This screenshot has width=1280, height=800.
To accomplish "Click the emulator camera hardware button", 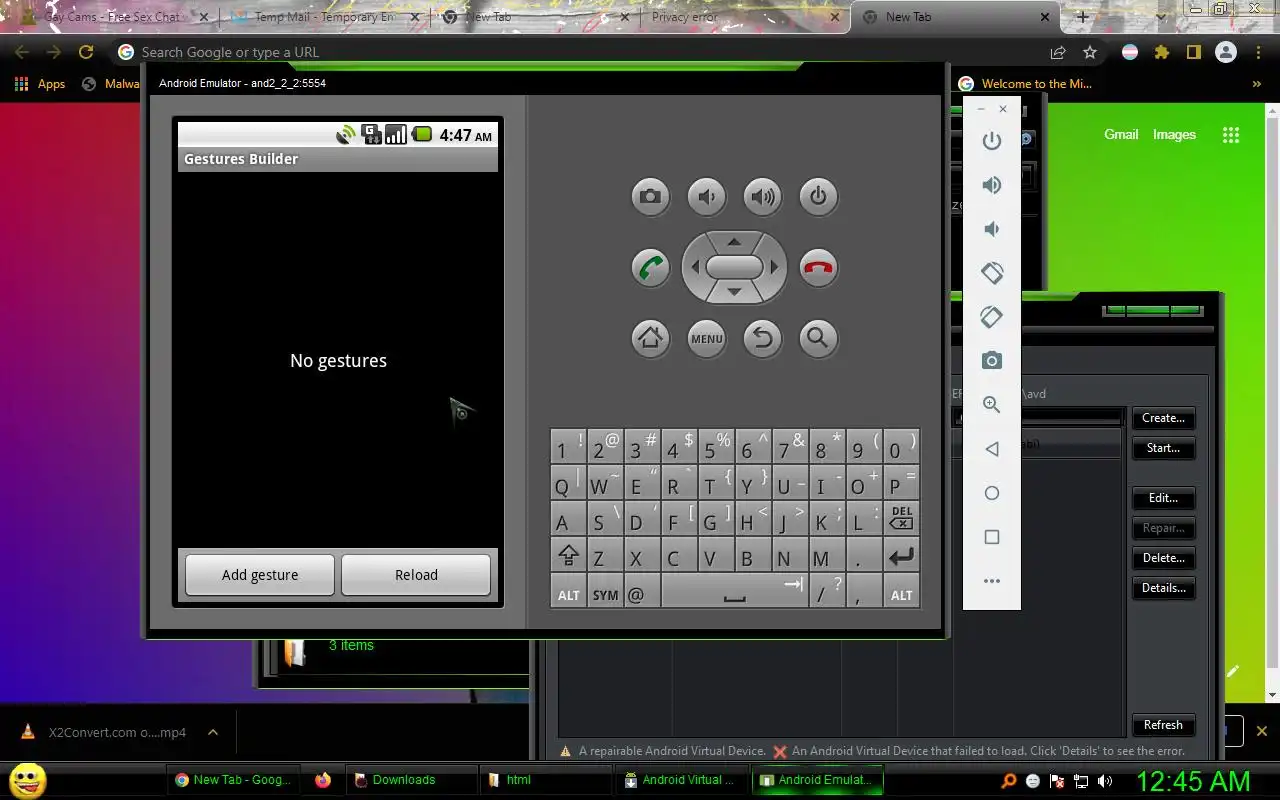I will tap(650, 196).
